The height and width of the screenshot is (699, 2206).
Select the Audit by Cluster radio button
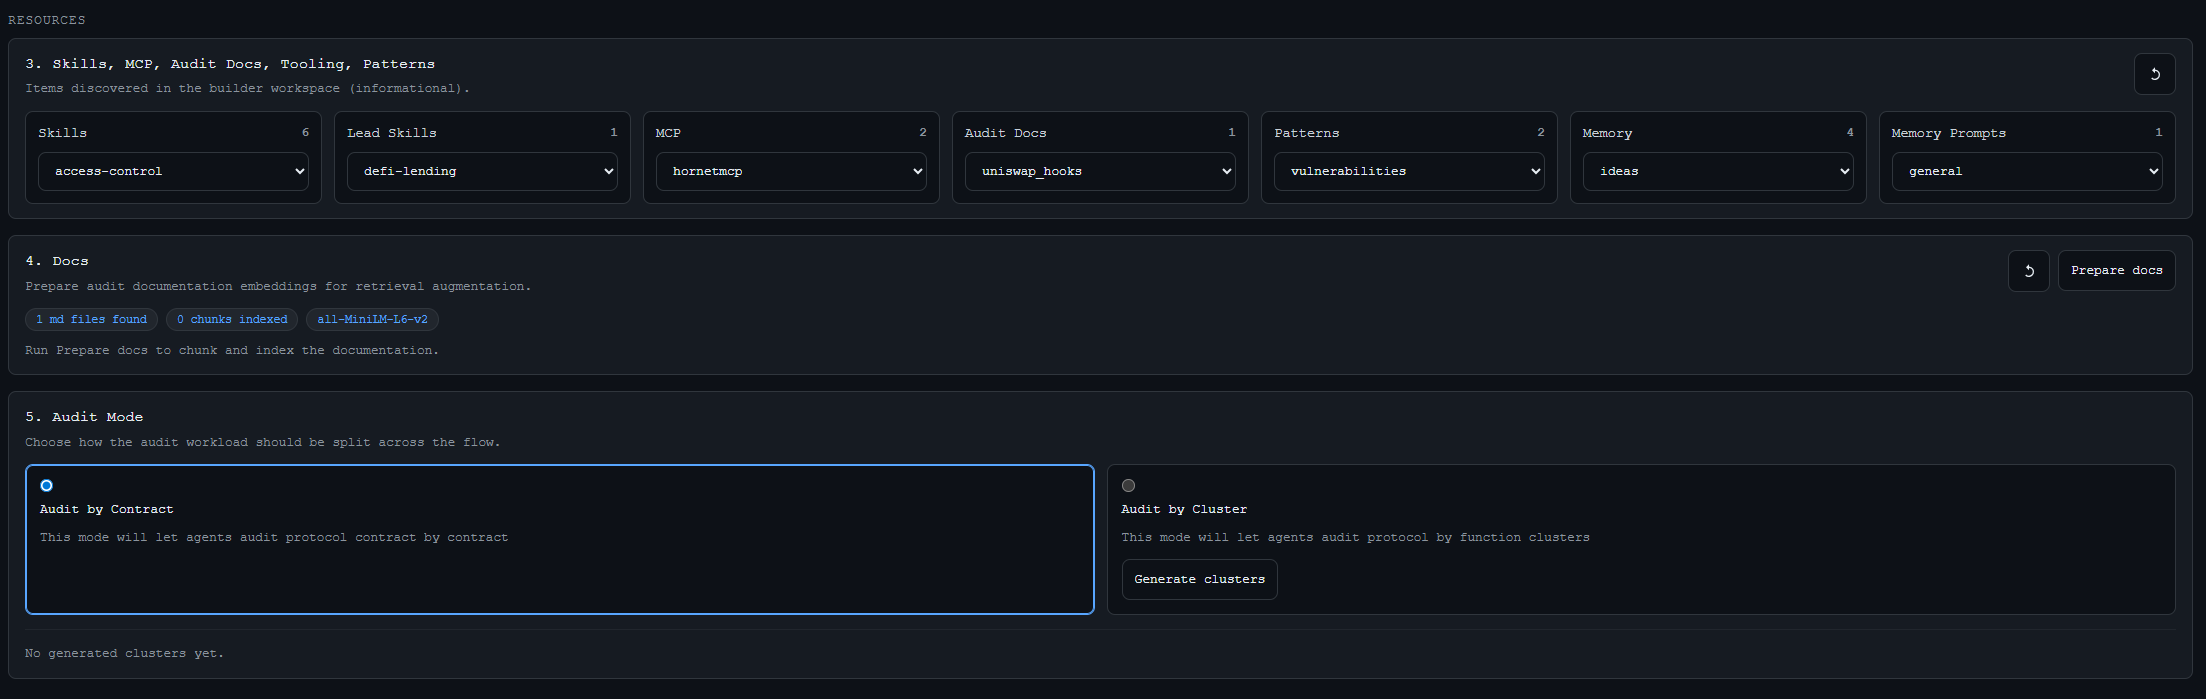1128,485
